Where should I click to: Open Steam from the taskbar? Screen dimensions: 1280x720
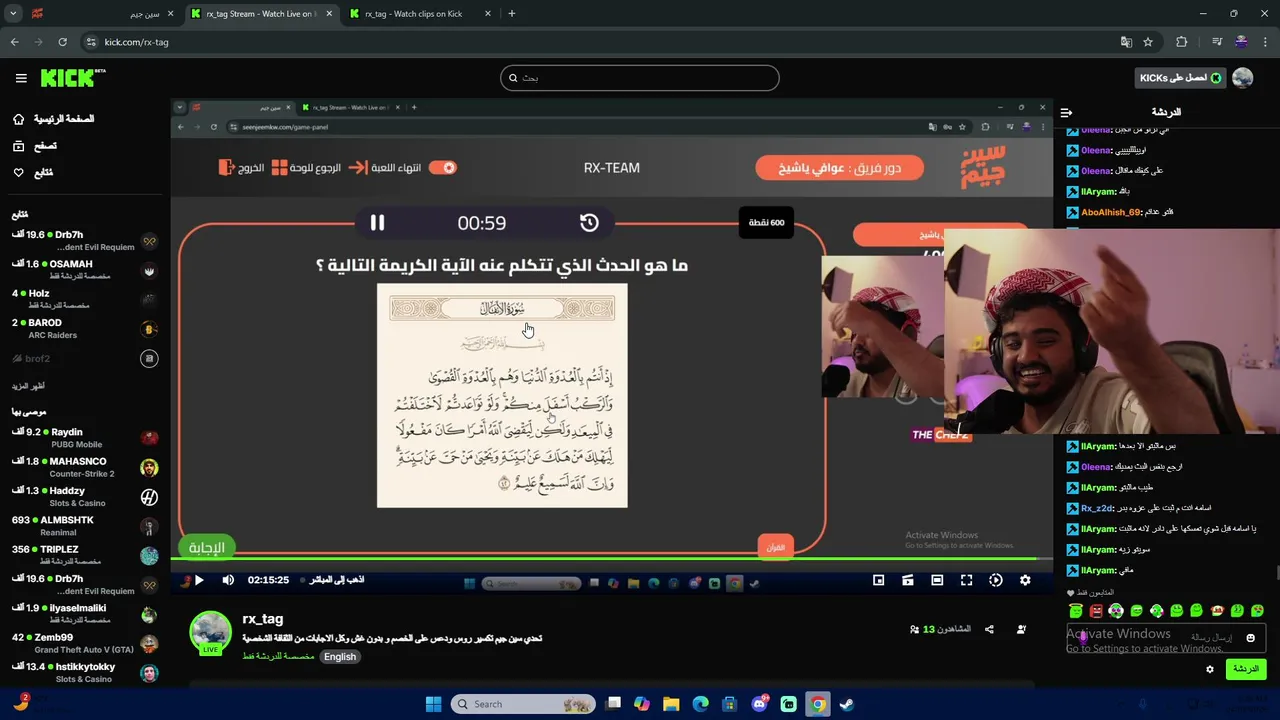(846, 704)
